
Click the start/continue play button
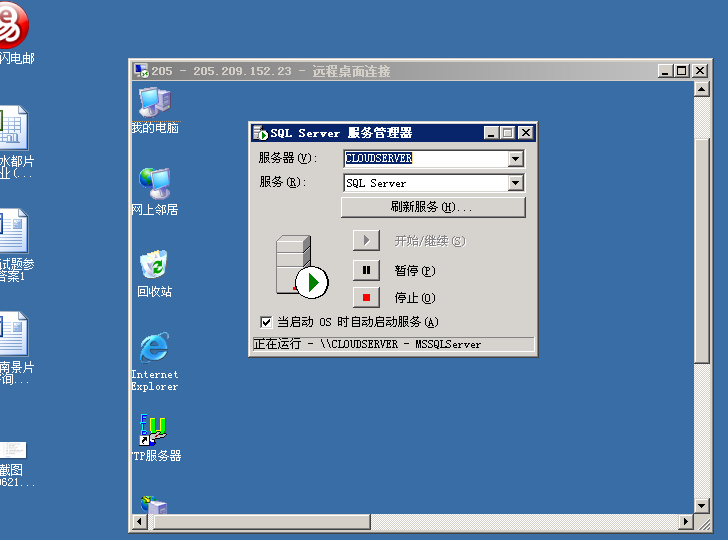(366, 241)
